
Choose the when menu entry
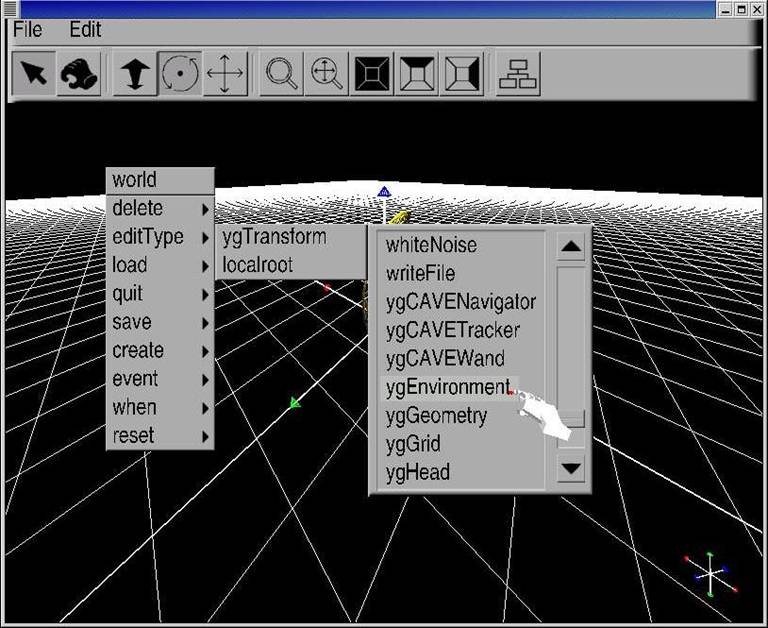click(x=160, y=408)
